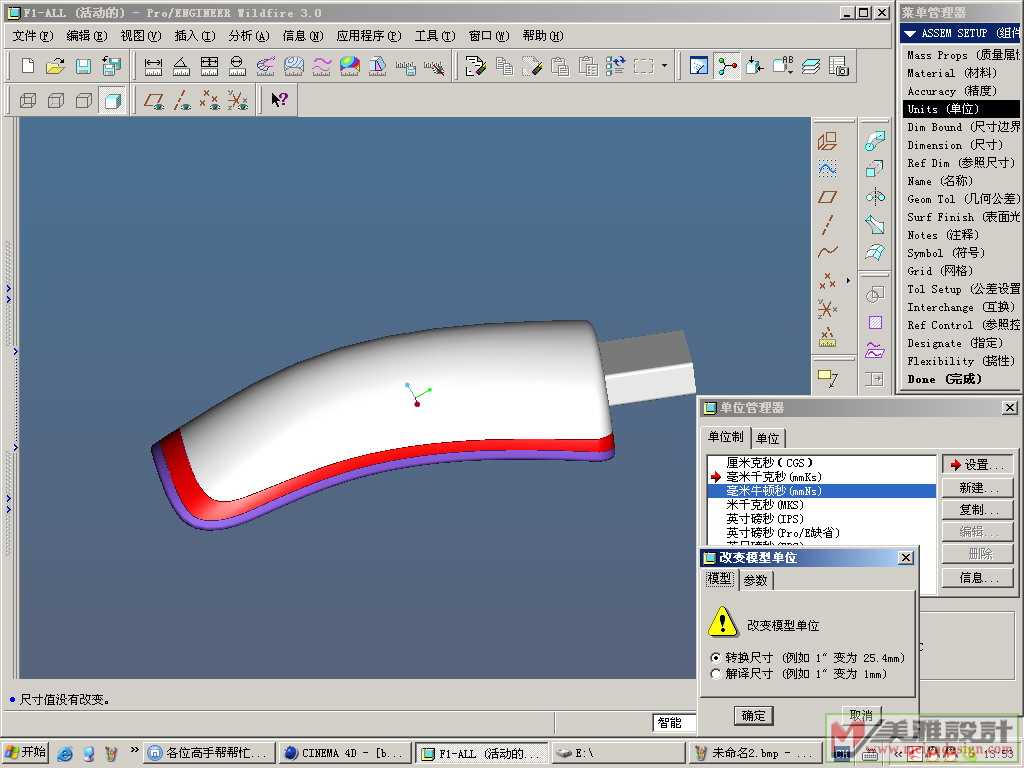The image size is (1024, 768).
Task: Click the 确定 button
Action: 753,715
